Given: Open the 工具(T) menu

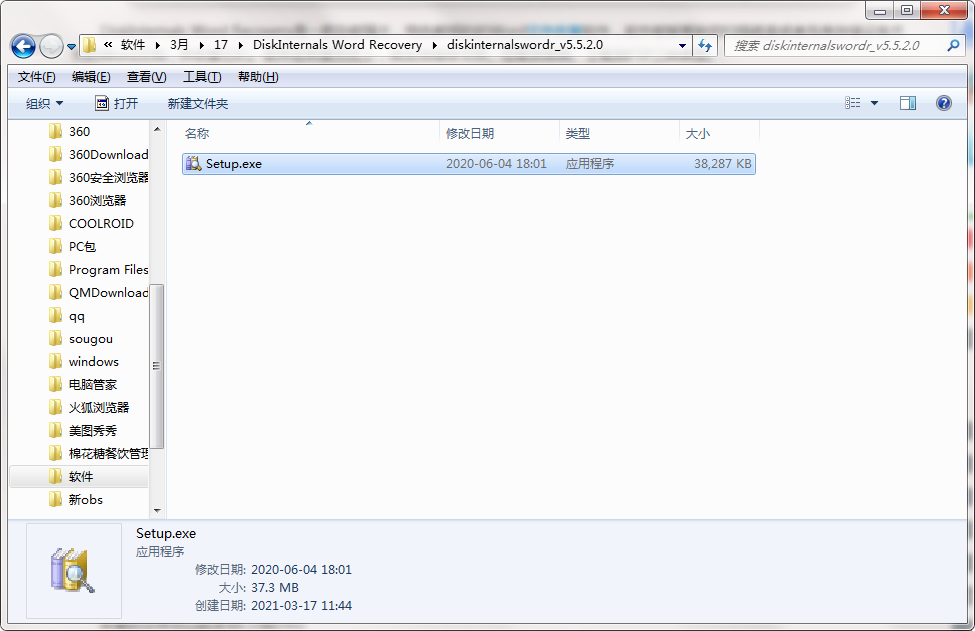Looking at the screenshot, I should click(x=201, y=76).
